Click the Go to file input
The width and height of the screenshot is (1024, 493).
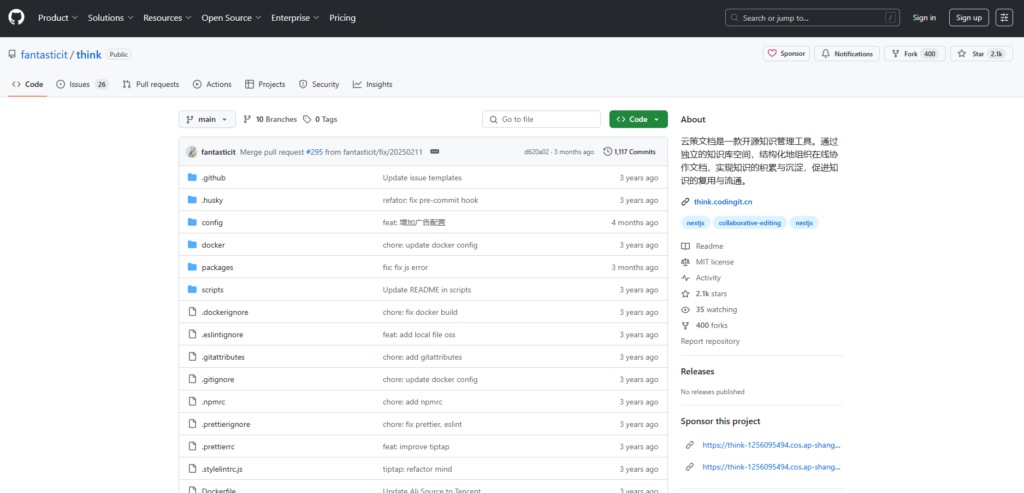click(541, 119)
